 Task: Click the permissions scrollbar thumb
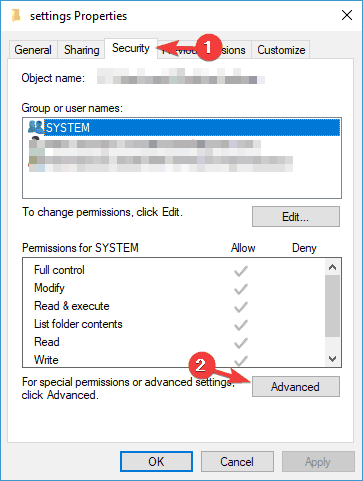pyautogui.click(x=332, y=306)
